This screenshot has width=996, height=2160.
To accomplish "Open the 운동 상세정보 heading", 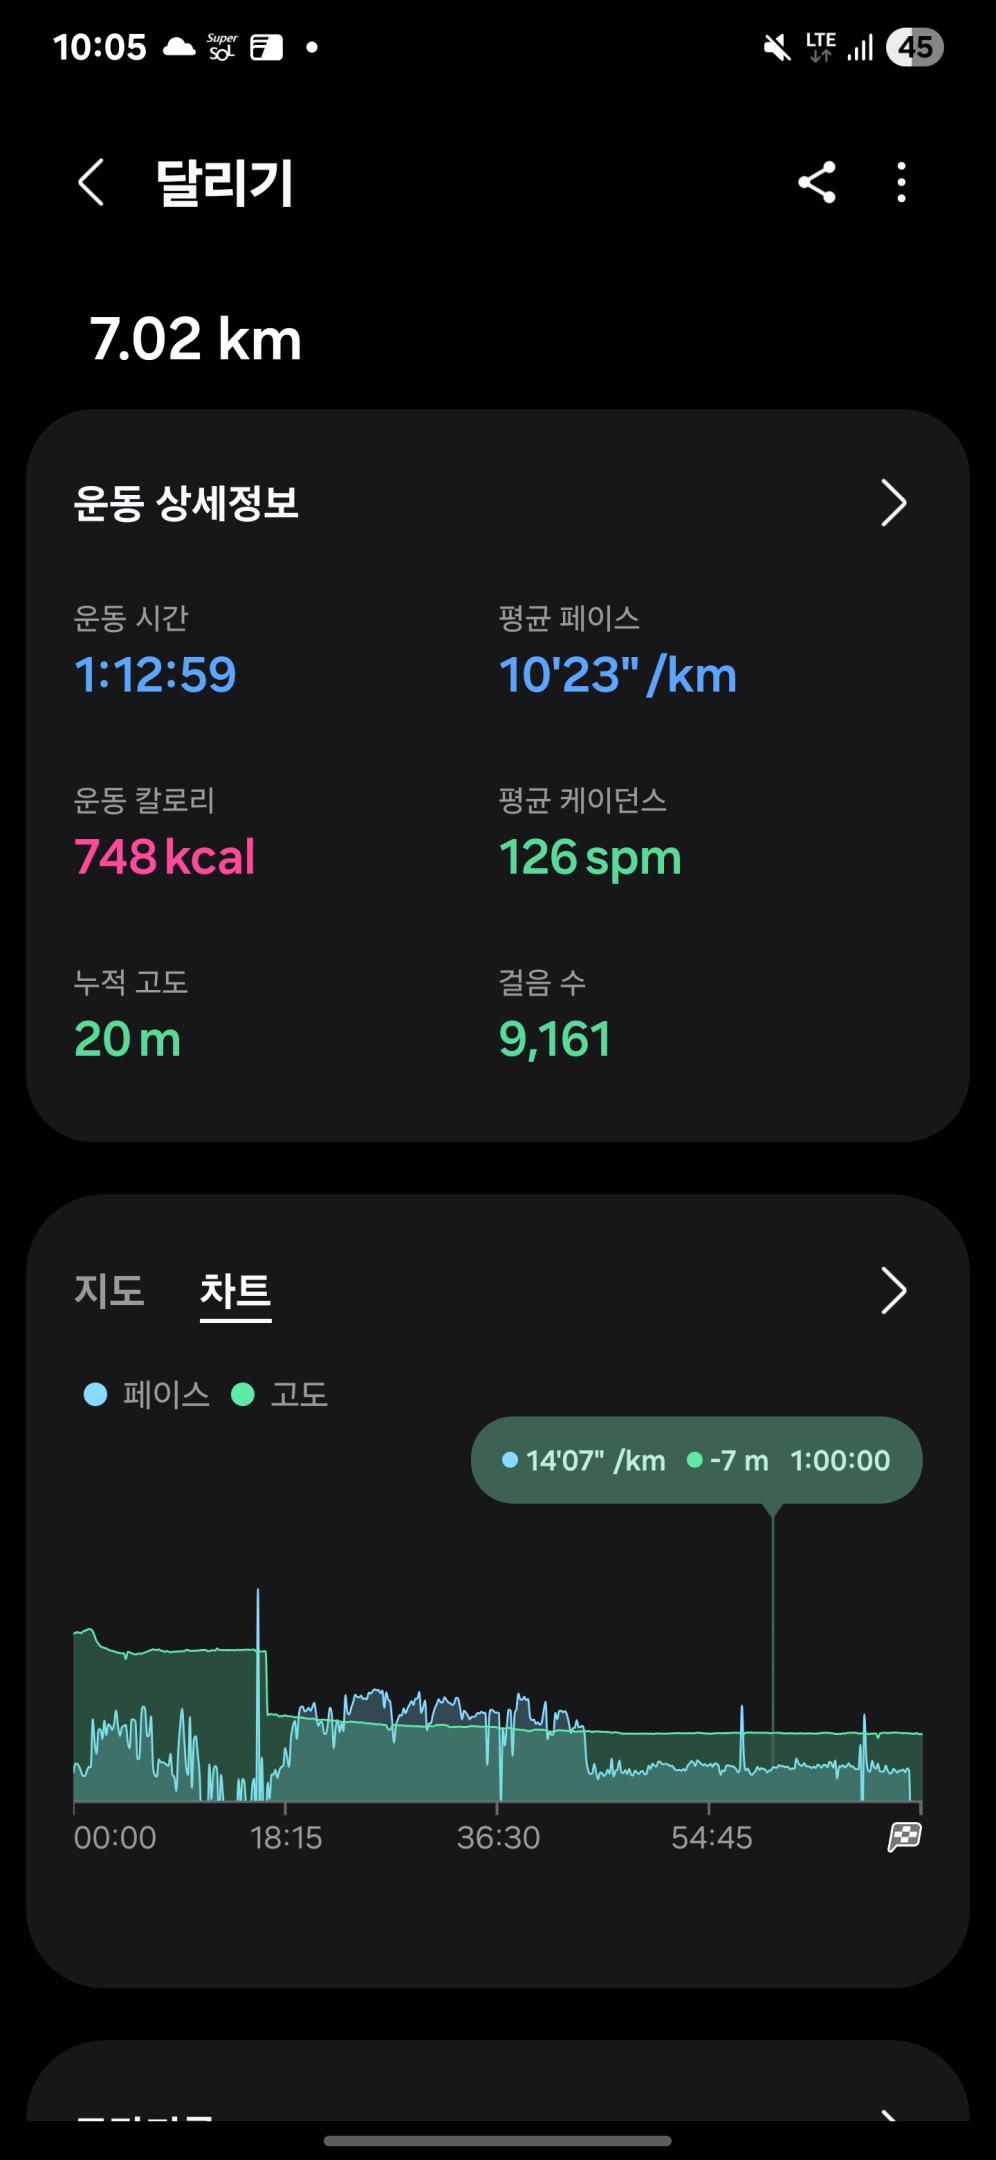I will coord(186,502).
